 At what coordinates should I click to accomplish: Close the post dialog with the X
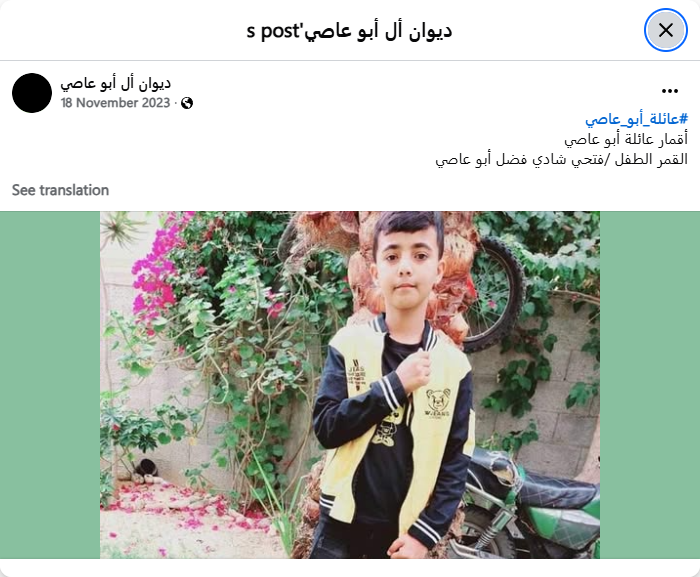tap(666, 30)
